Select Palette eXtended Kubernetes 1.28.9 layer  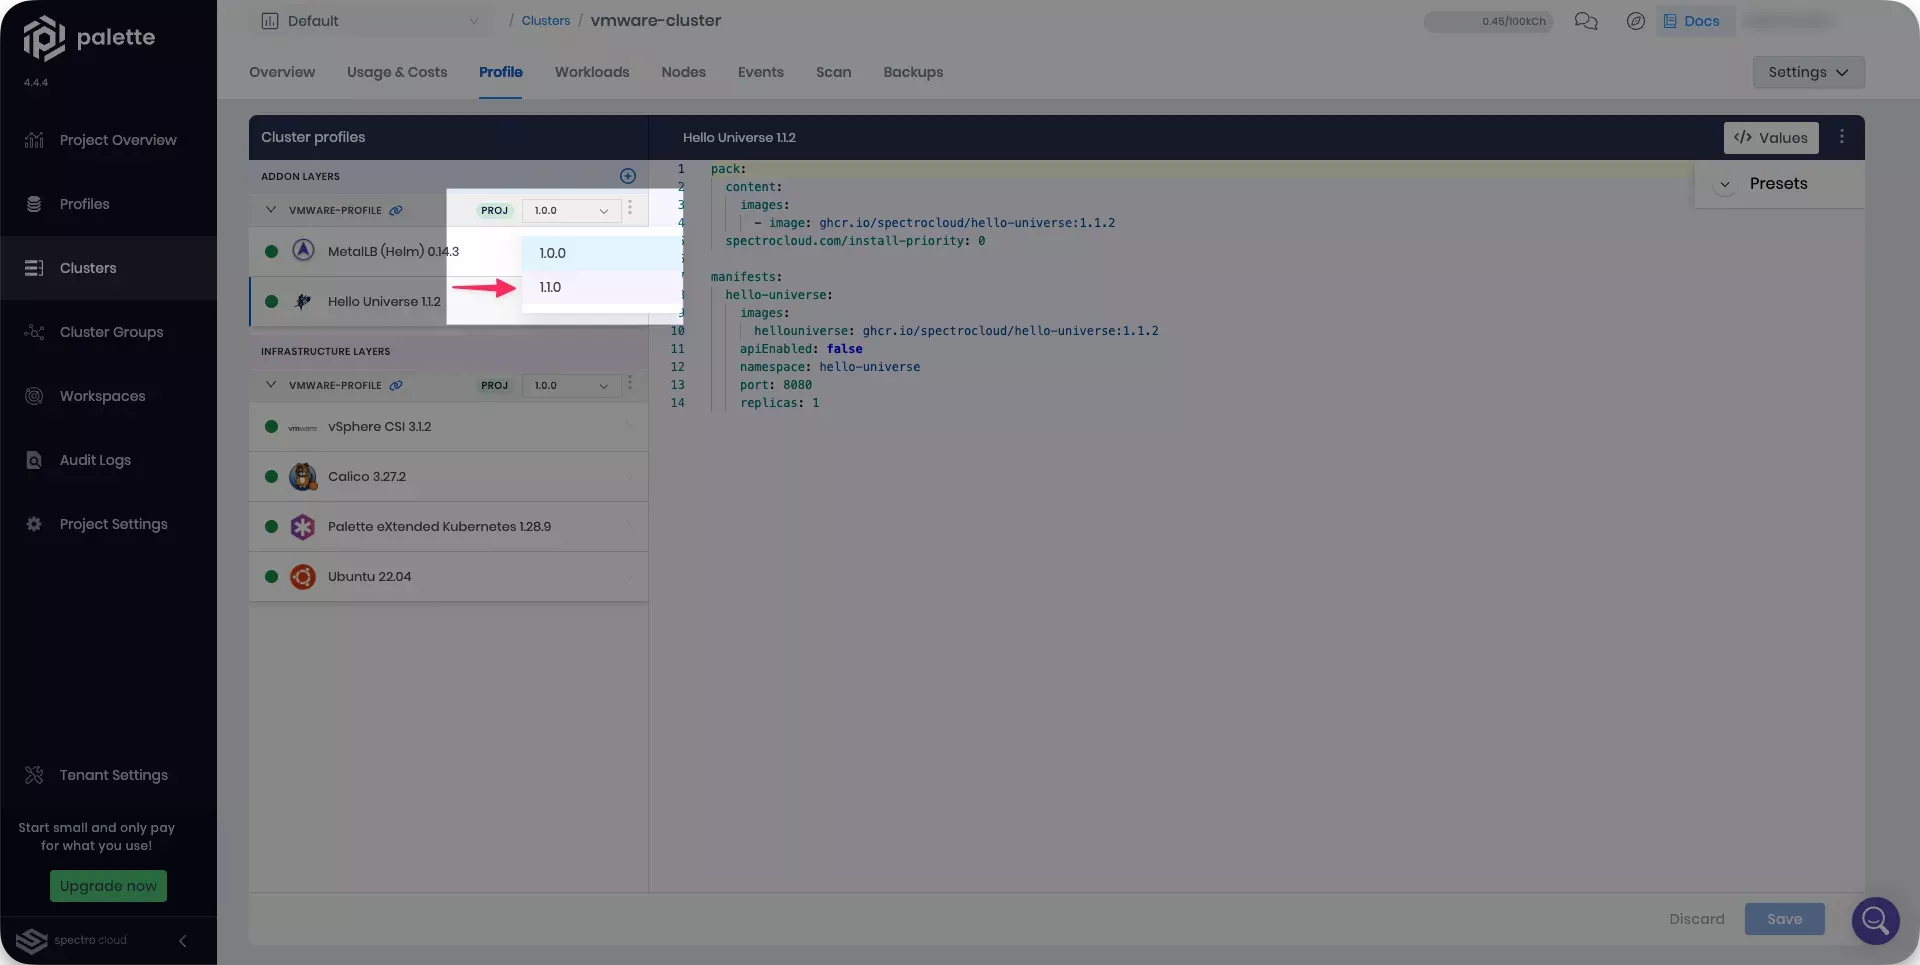pos(448,527)
